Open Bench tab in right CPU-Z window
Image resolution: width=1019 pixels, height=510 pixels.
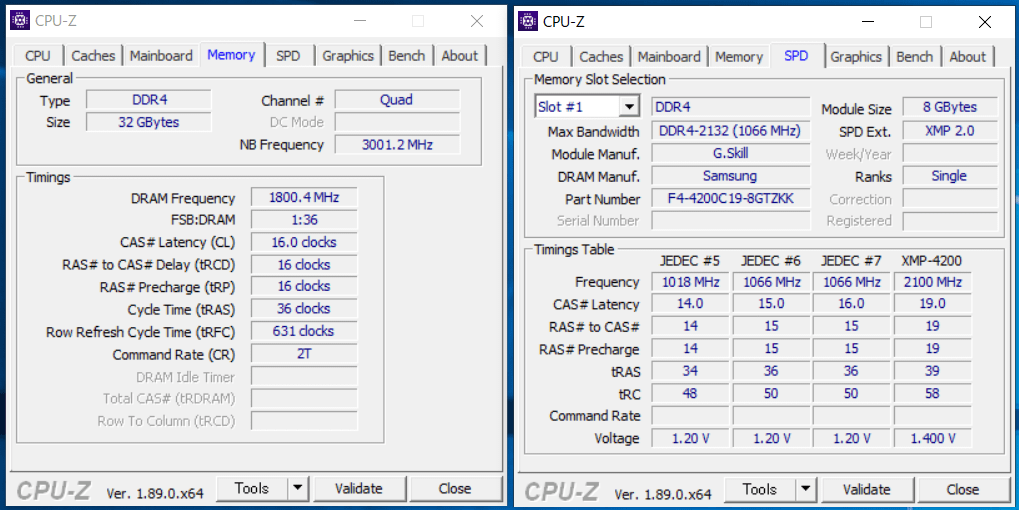click(x=914, y=57)
